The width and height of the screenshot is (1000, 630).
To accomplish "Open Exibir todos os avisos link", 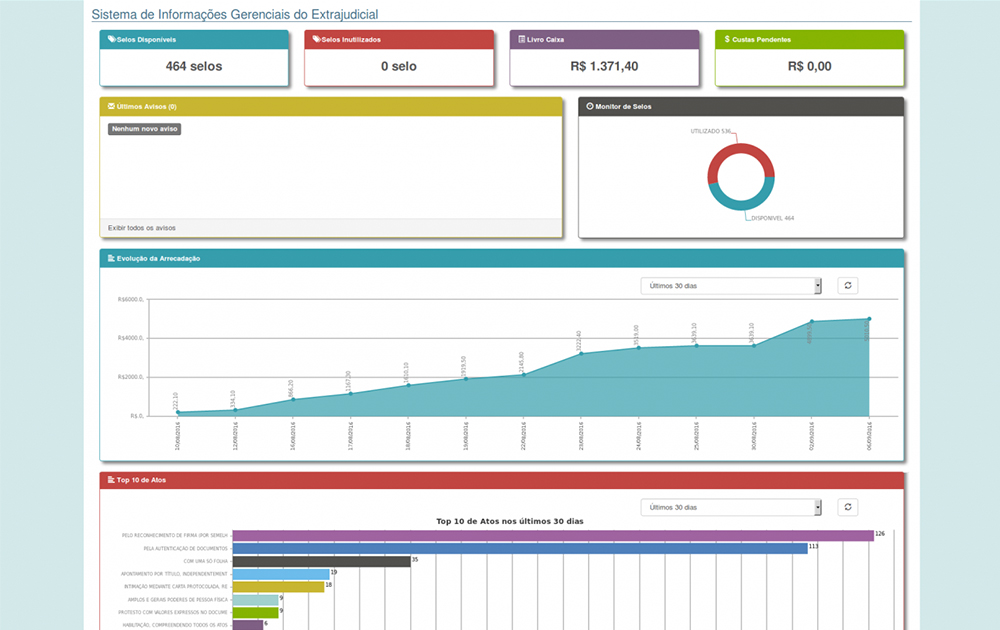I will [142, 228].
